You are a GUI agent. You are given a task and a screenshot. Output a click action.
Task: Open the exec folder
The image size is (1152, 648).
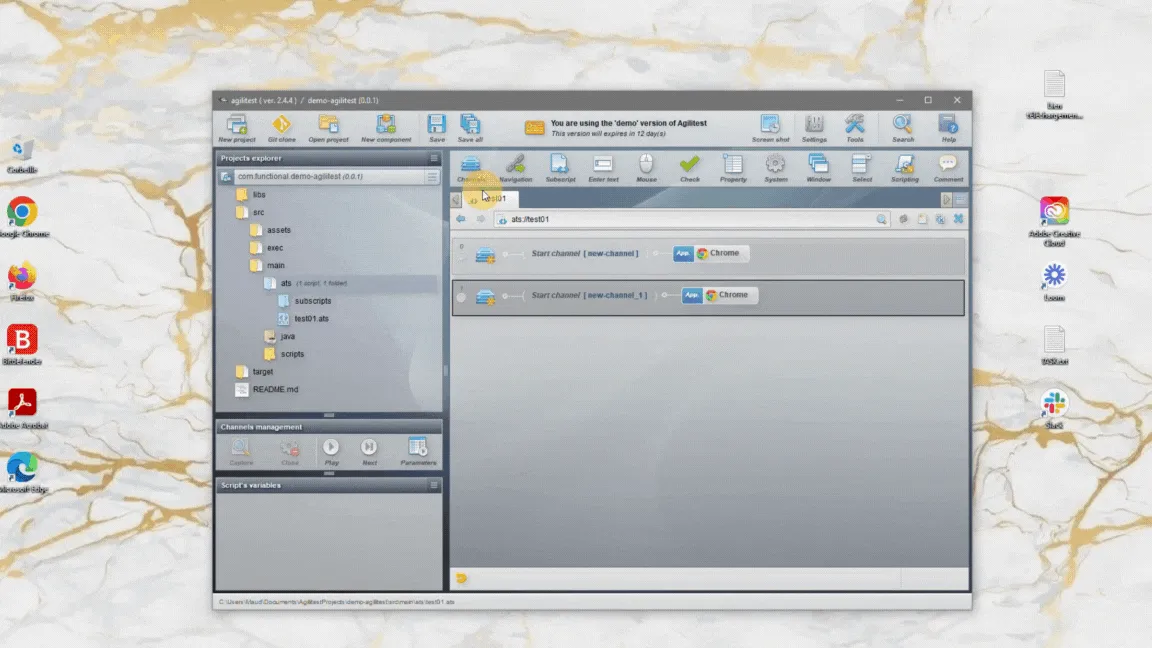267,248
